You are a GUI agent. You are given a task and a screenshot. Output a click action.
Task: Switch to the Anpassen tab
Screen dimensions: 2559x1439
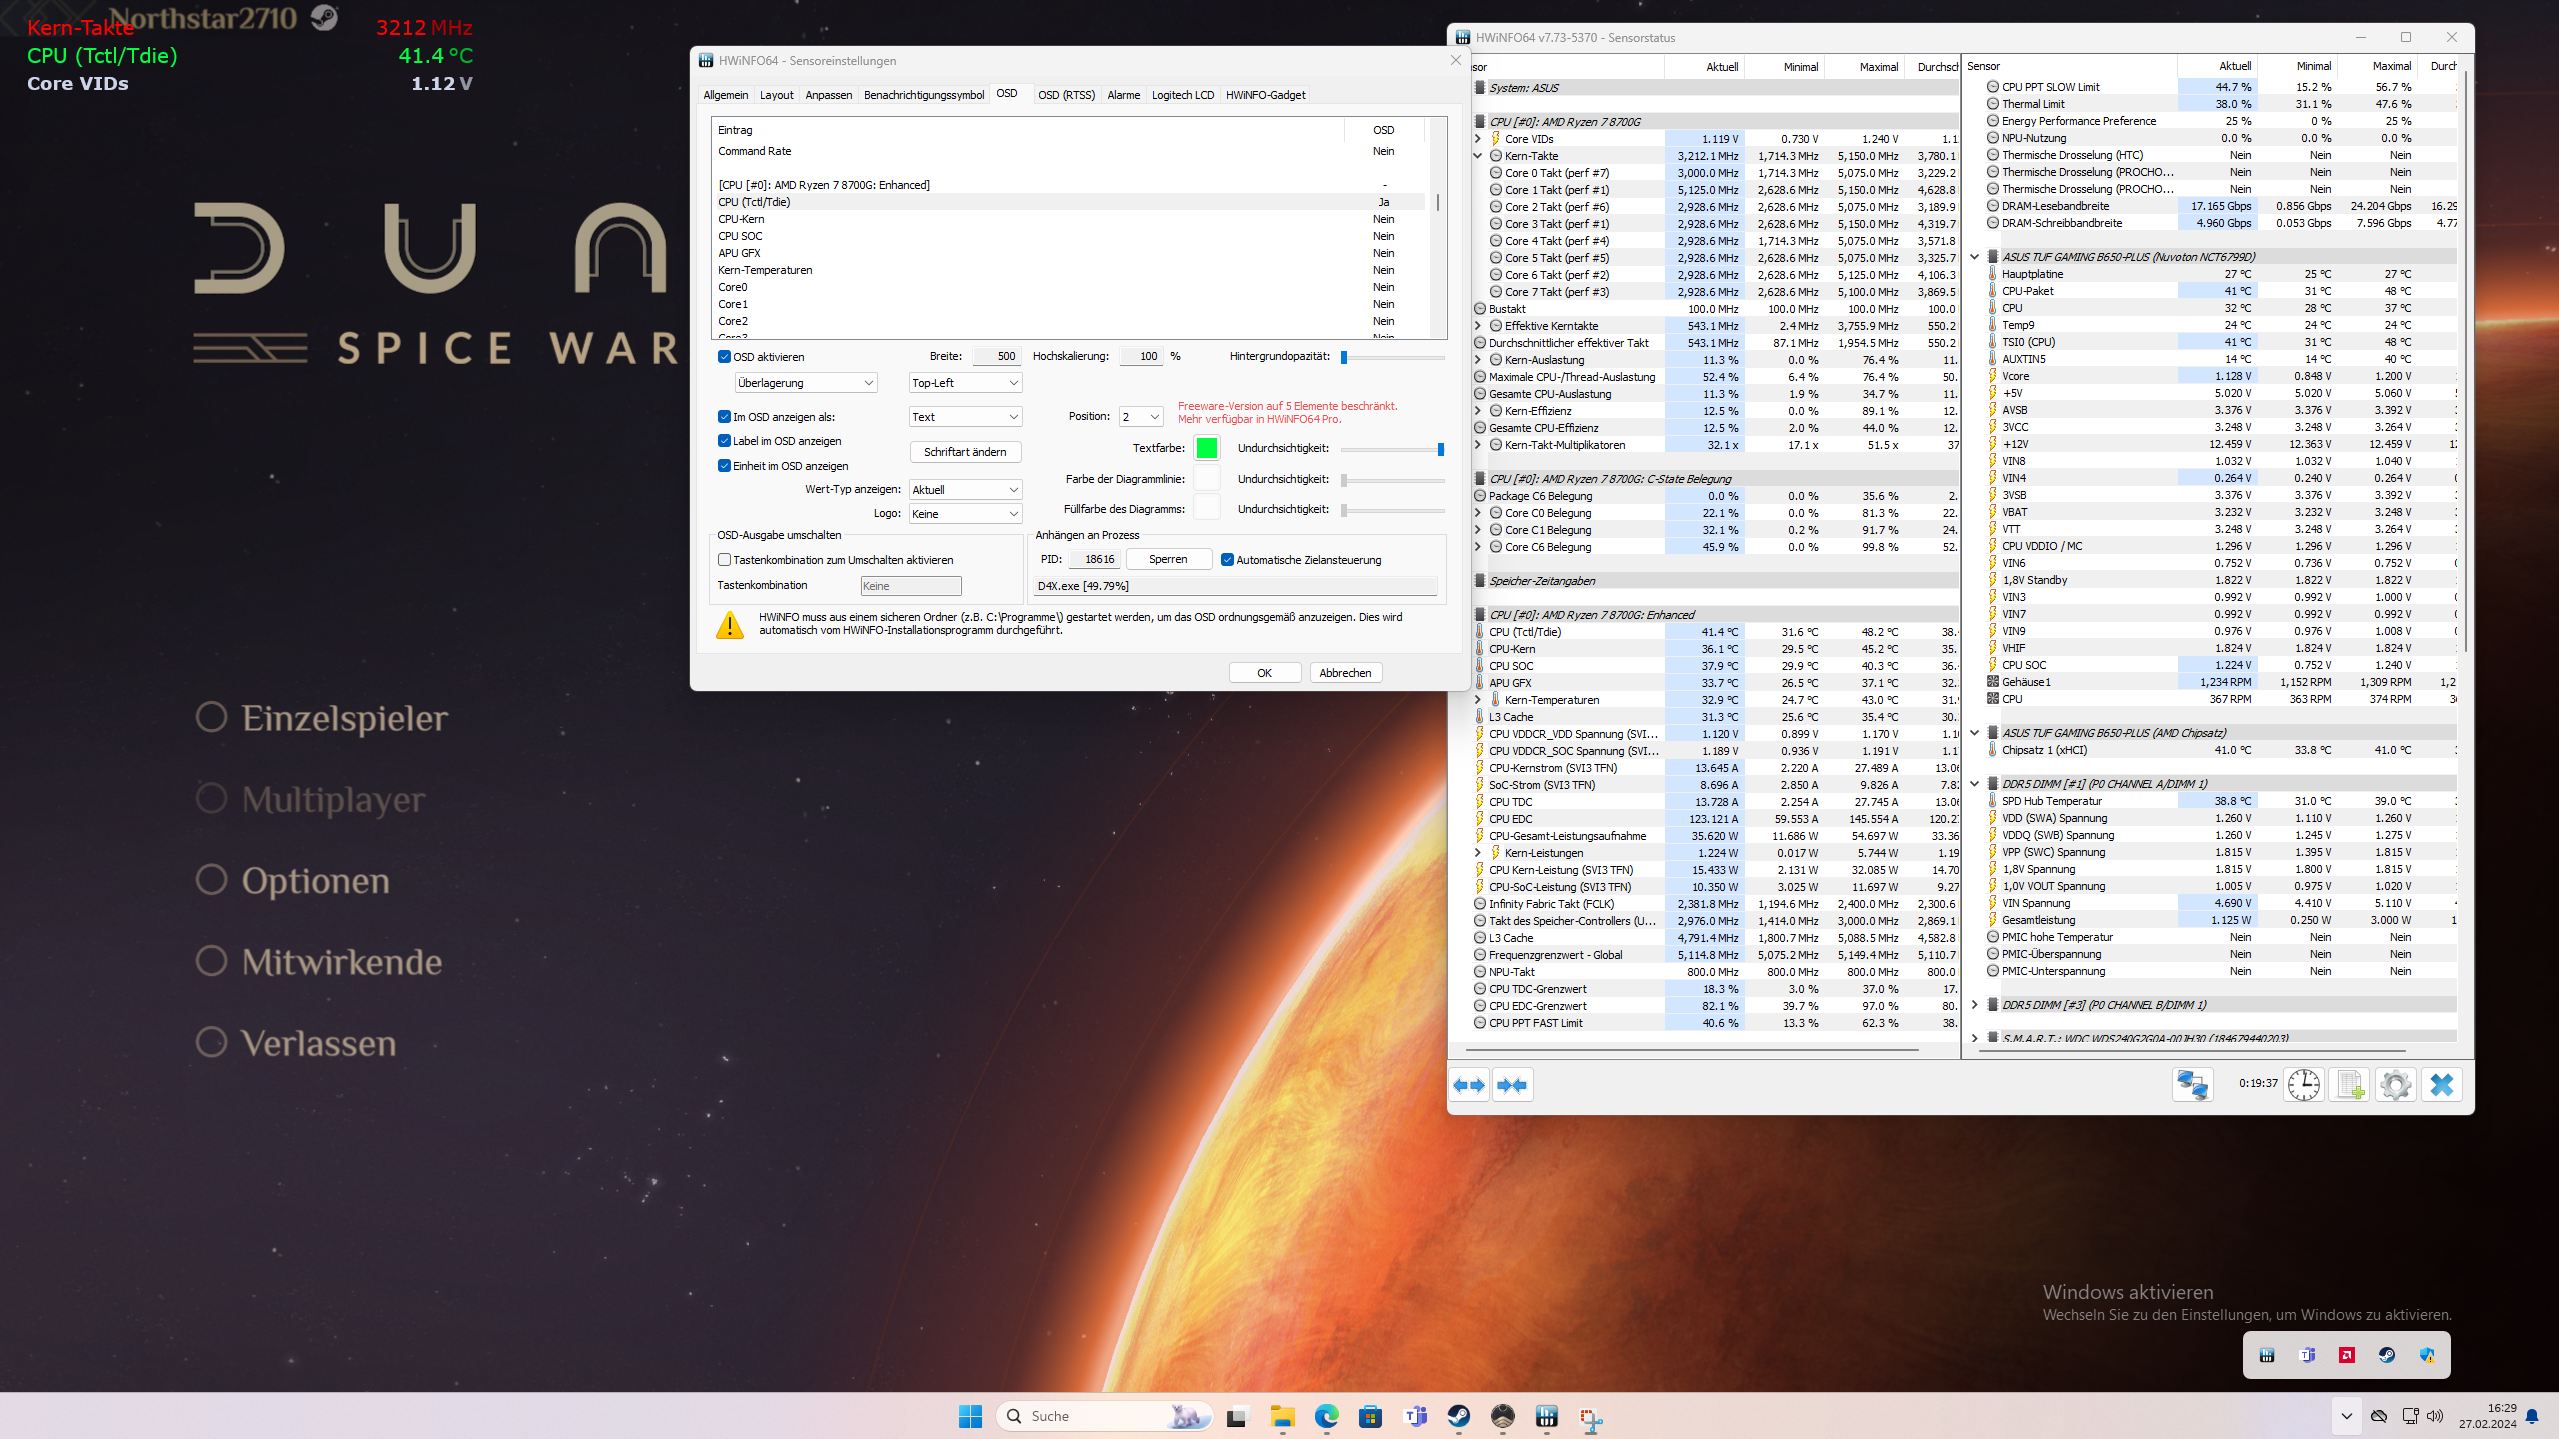(829, 95)
